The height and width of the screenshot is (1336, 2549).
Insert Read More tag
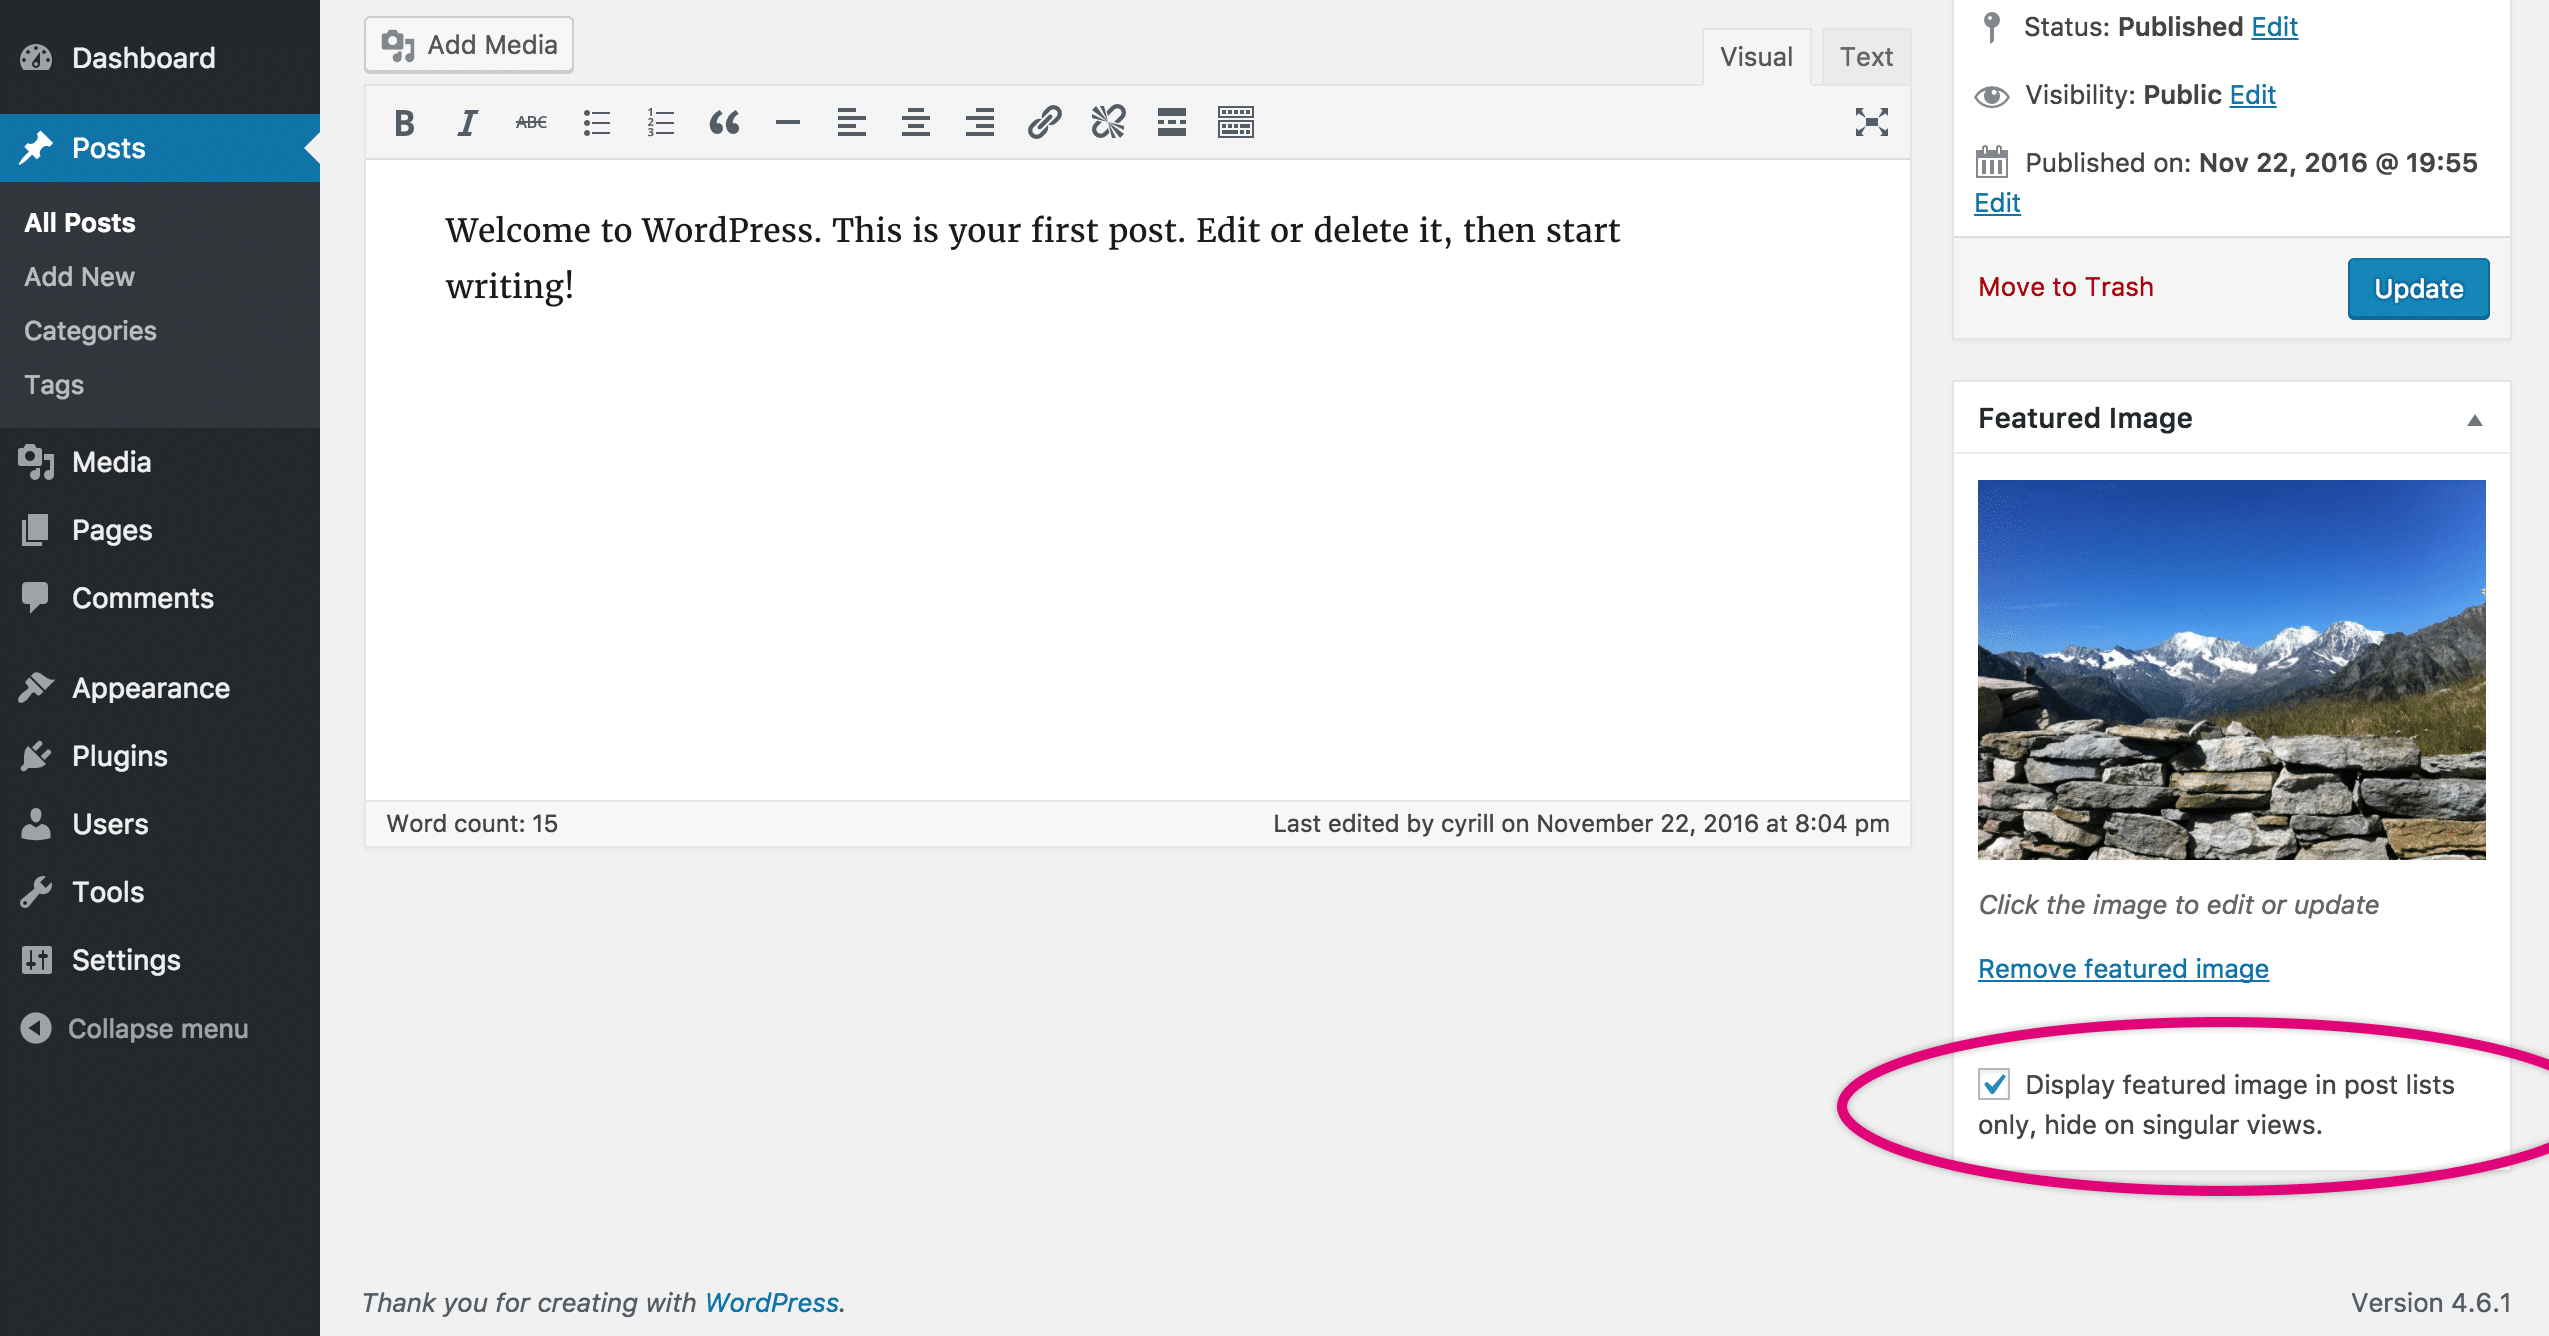click(x=1172, y=123)
